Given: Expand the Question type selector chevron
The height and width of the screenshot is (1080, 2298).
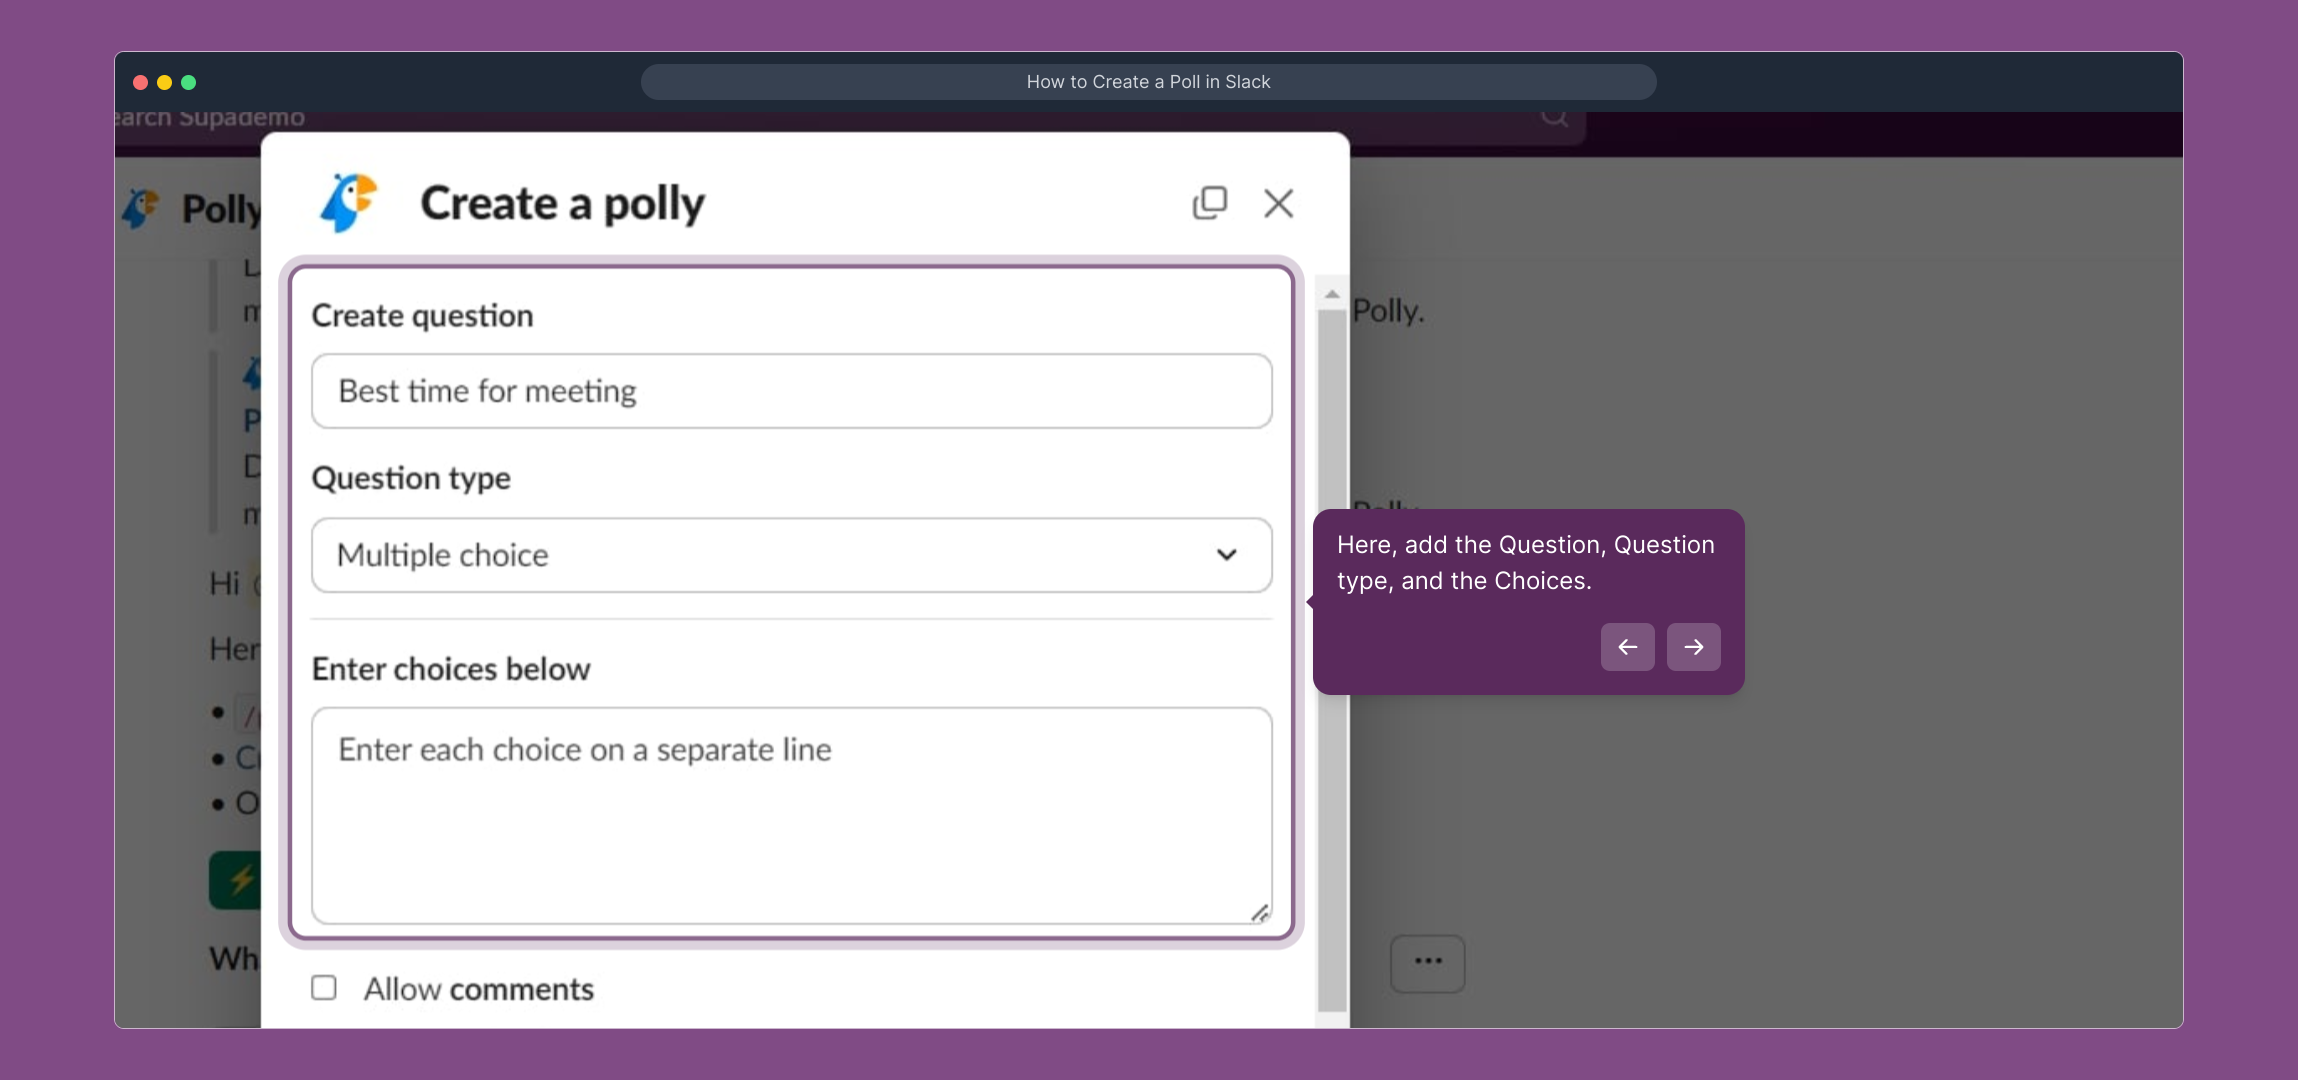Looking at the screenshot, I should [x=1227, y=555].
